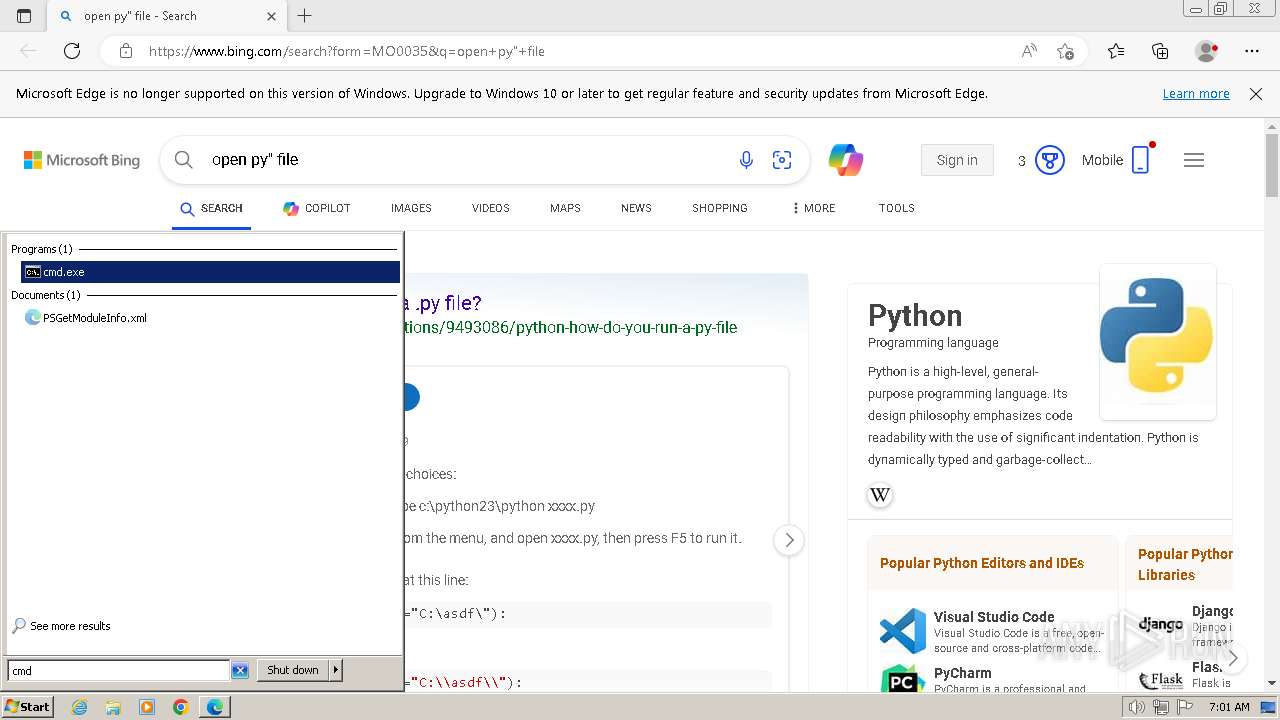Click the taskbar clock 7:01 AM

1229,707
